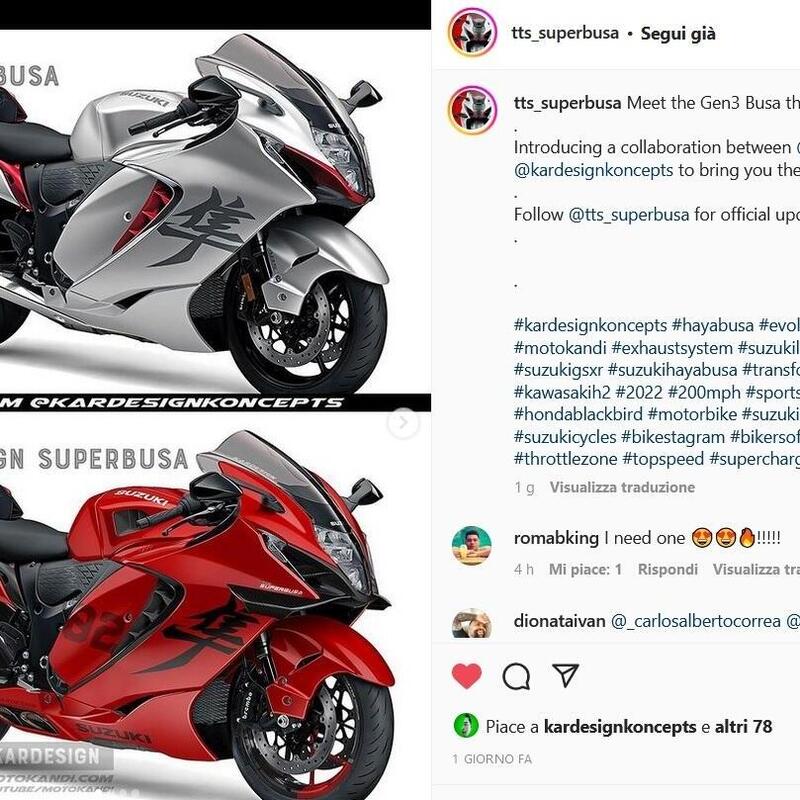Click tts_superbusa avatar beside the caption

click(472, 110)
